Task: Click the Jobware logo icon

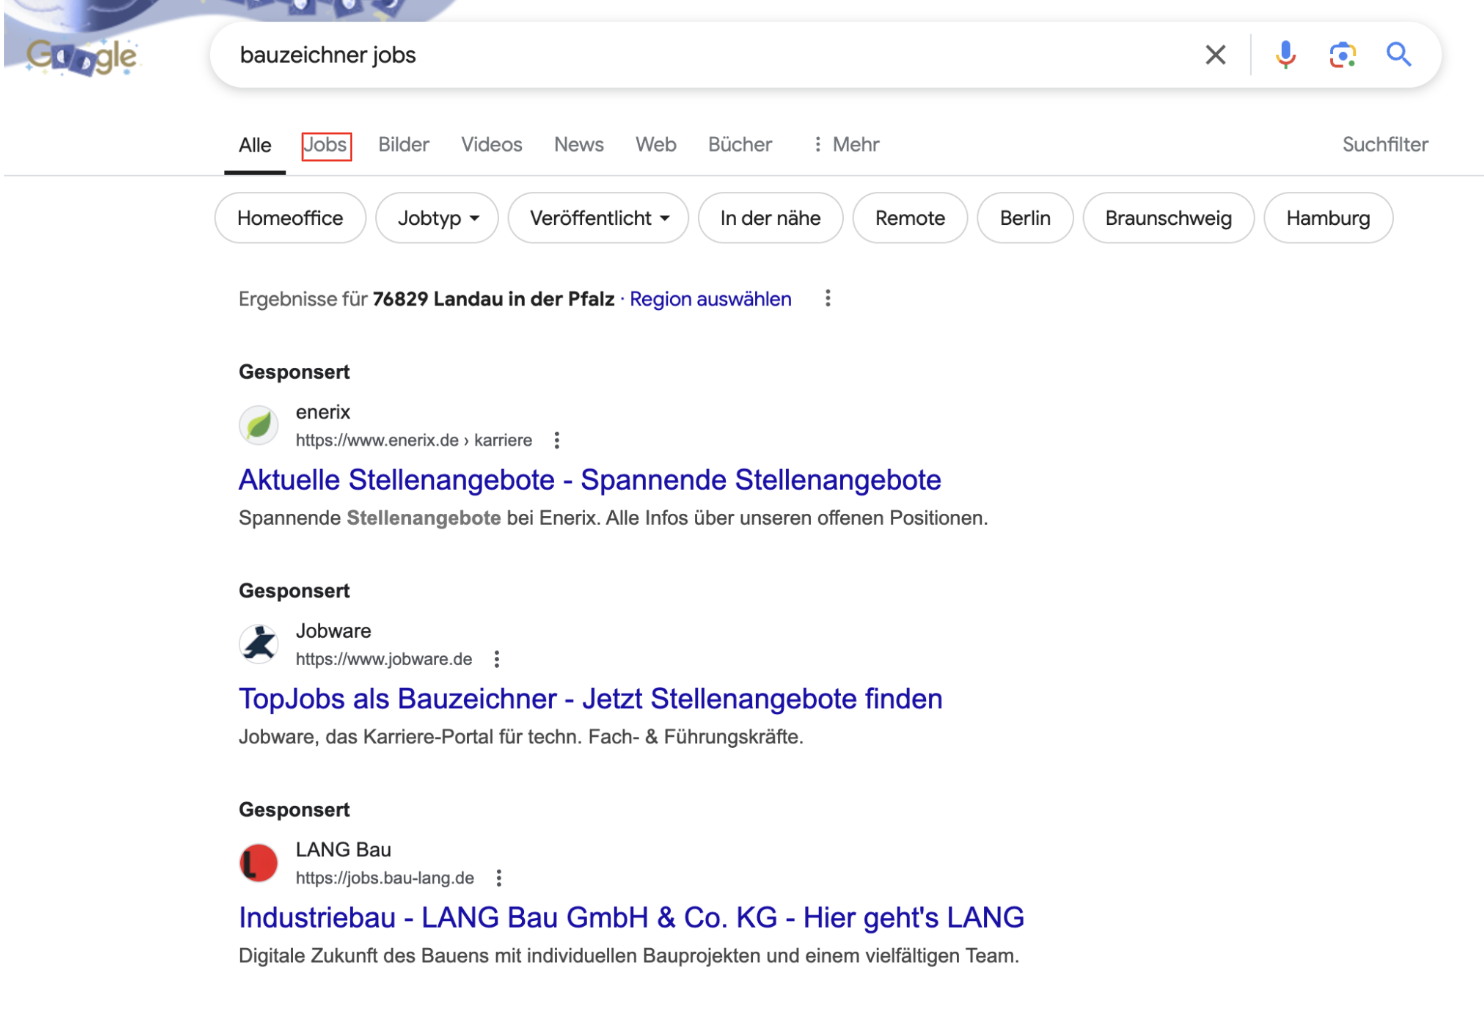Action: point(258,644)
